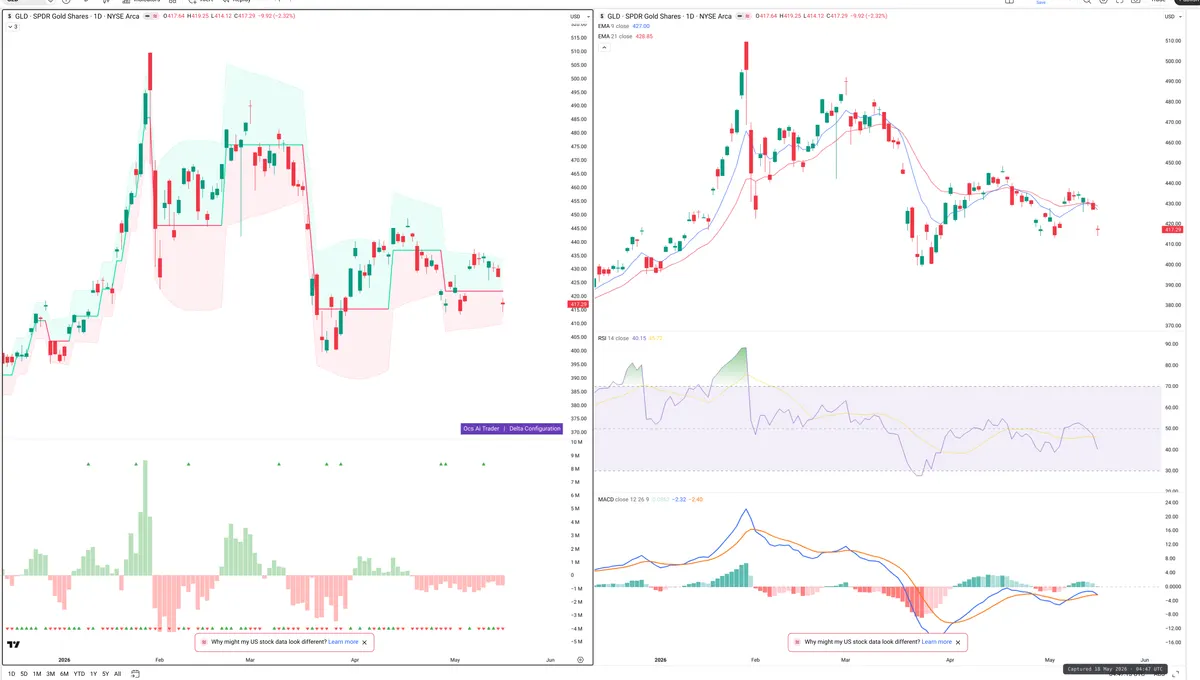The width and height of the screenshot is (1200, 680).
Task: Click the 417.29 current price tag on right axis
Action: tap(1173, 230)
